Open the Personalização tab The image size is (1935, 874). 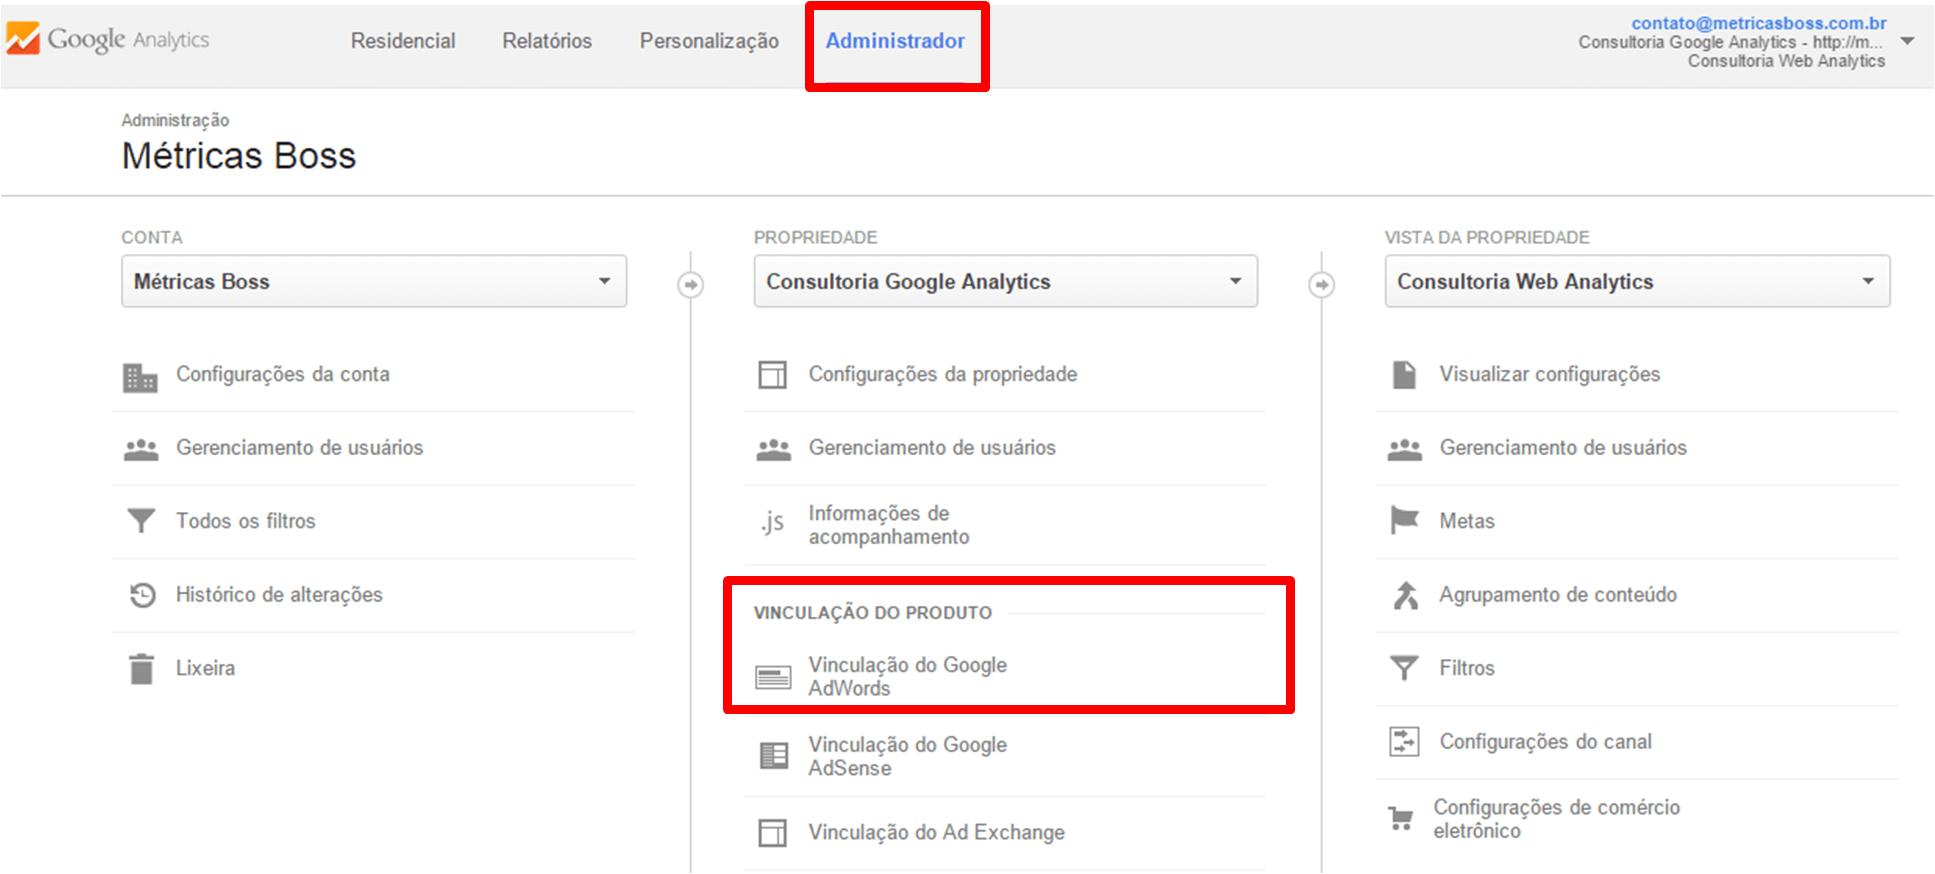(709, 41)
